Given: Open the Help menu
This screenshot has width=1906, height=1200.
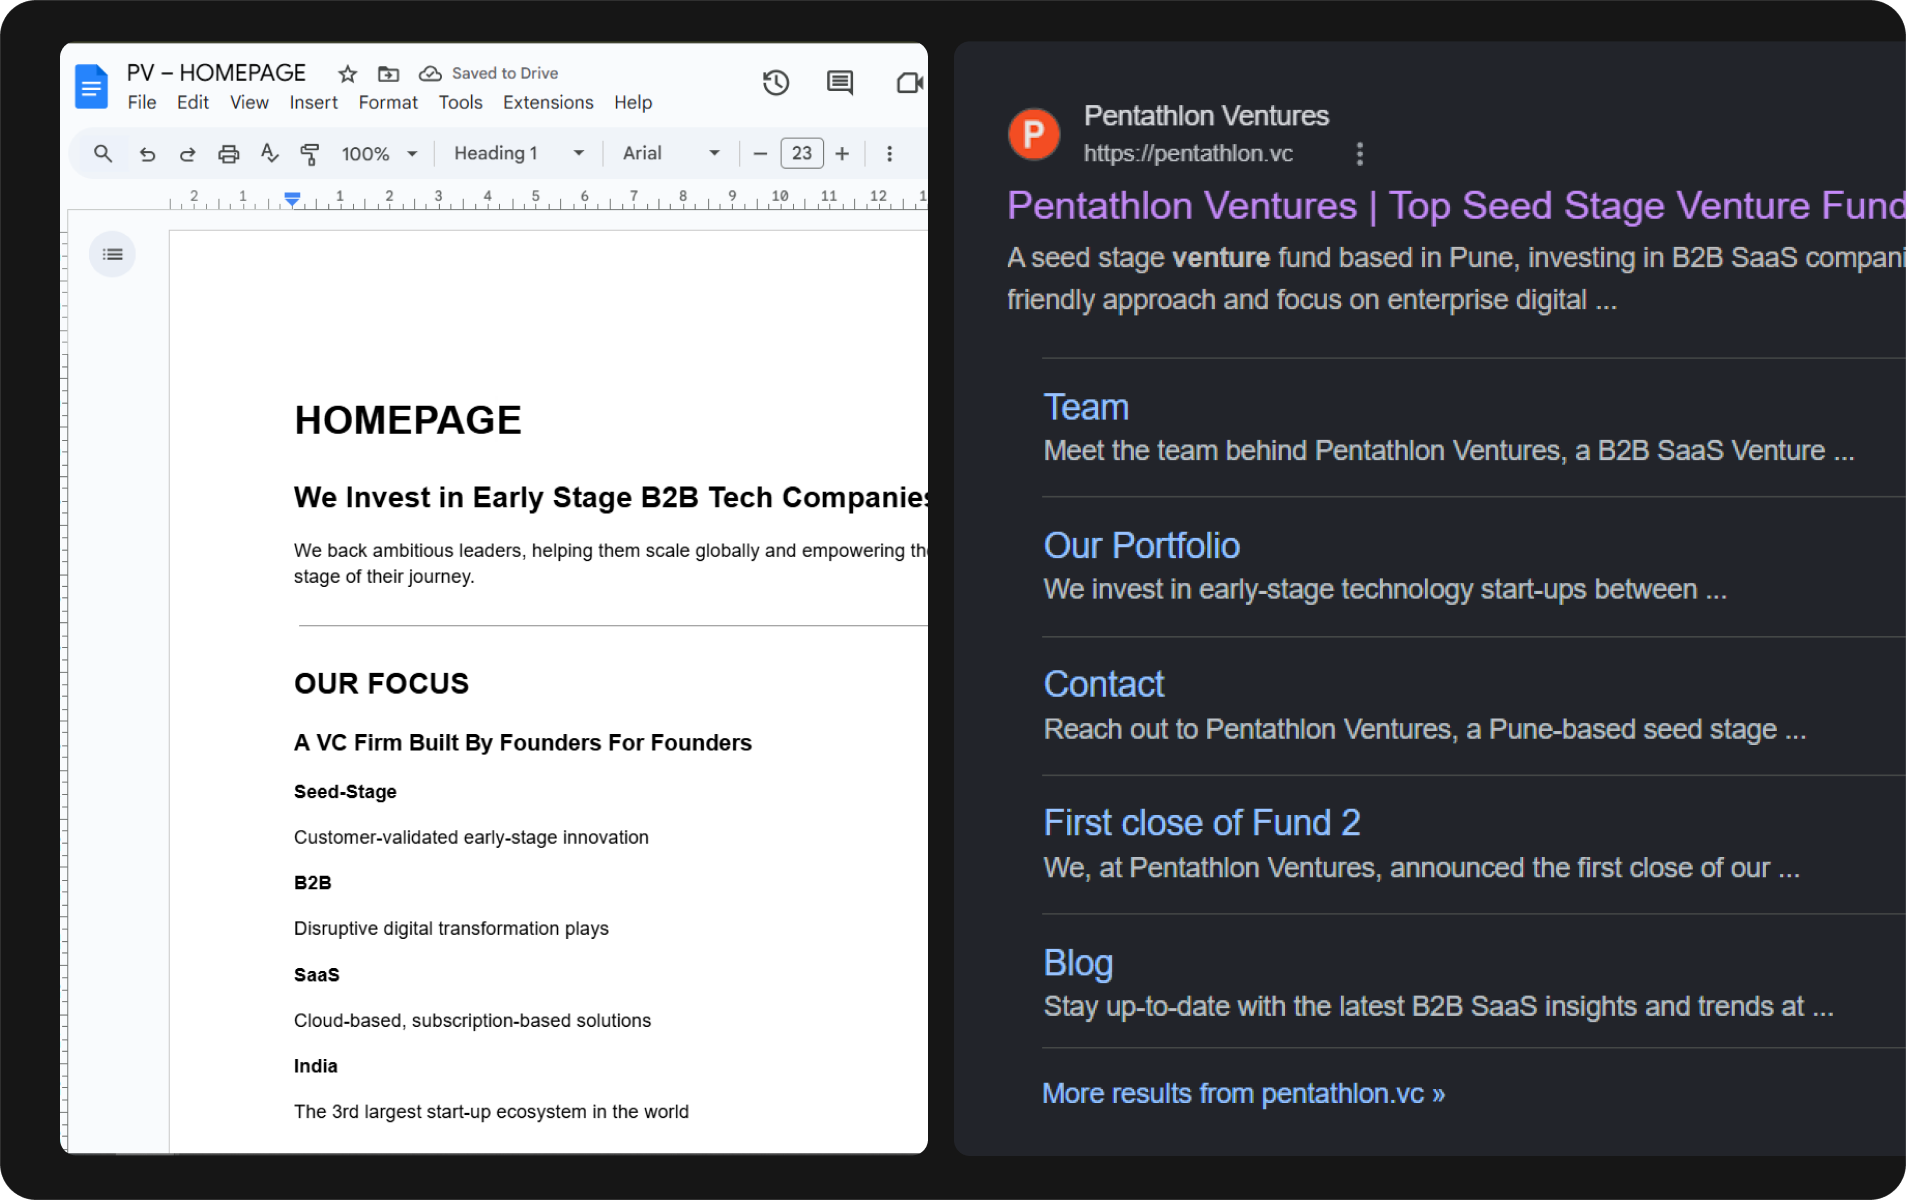Looking at the screenshot, I should pyautogui.click(x=633, y=103).
